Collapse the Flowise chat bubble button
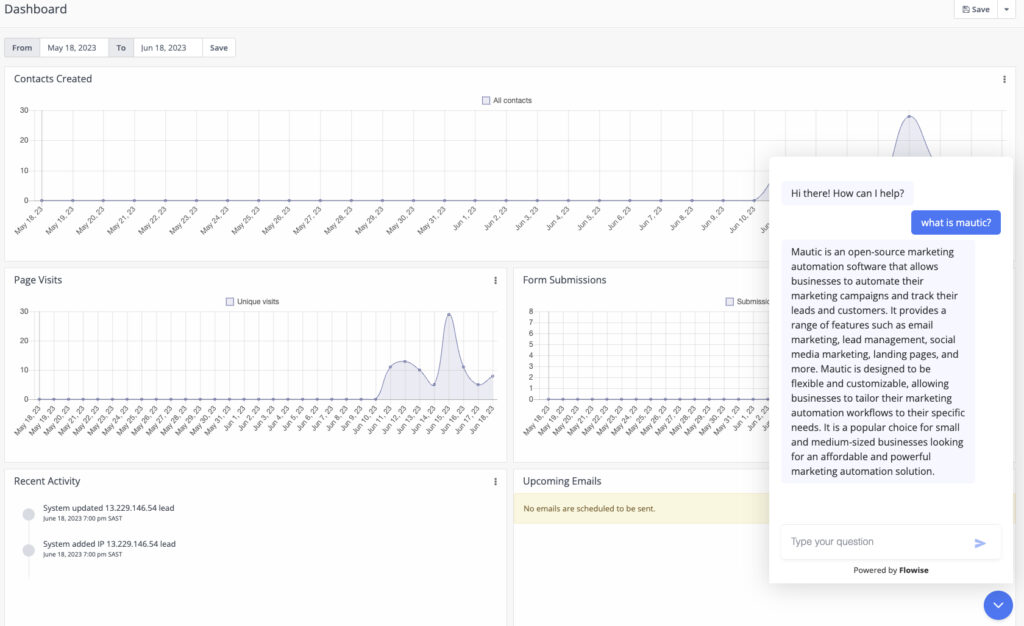The width and height of the screenshot is (1024, 626). [998, 605]
